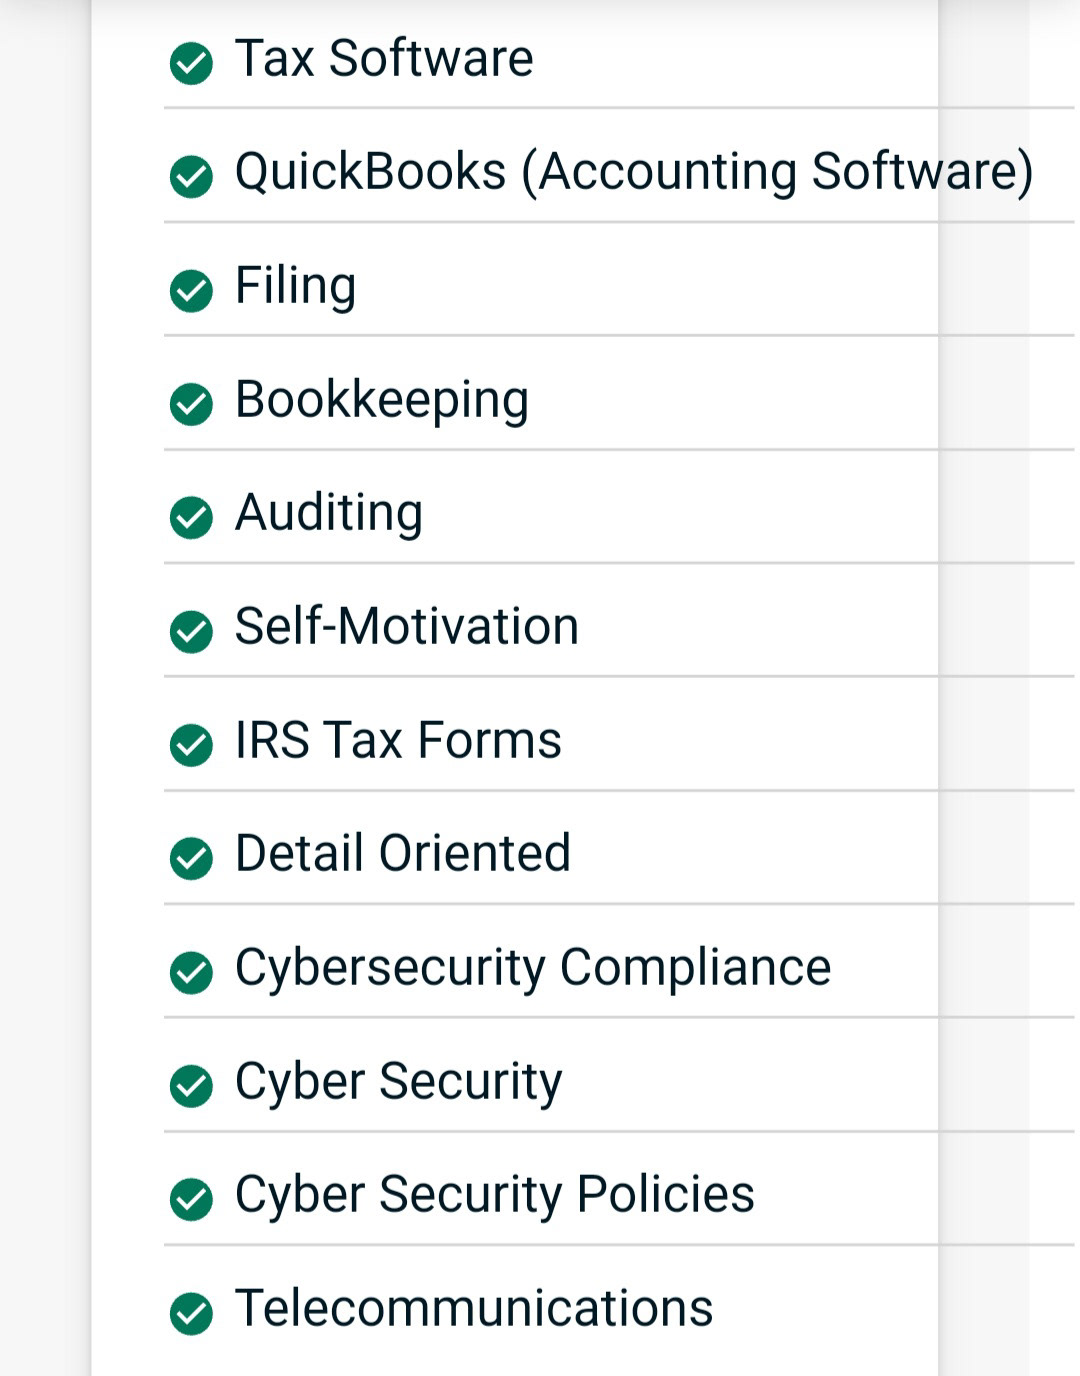This screenshot has width=1080, height=1376.
Task: Click the check icon next to IRS Tax Forms
Action: (191, 745)
